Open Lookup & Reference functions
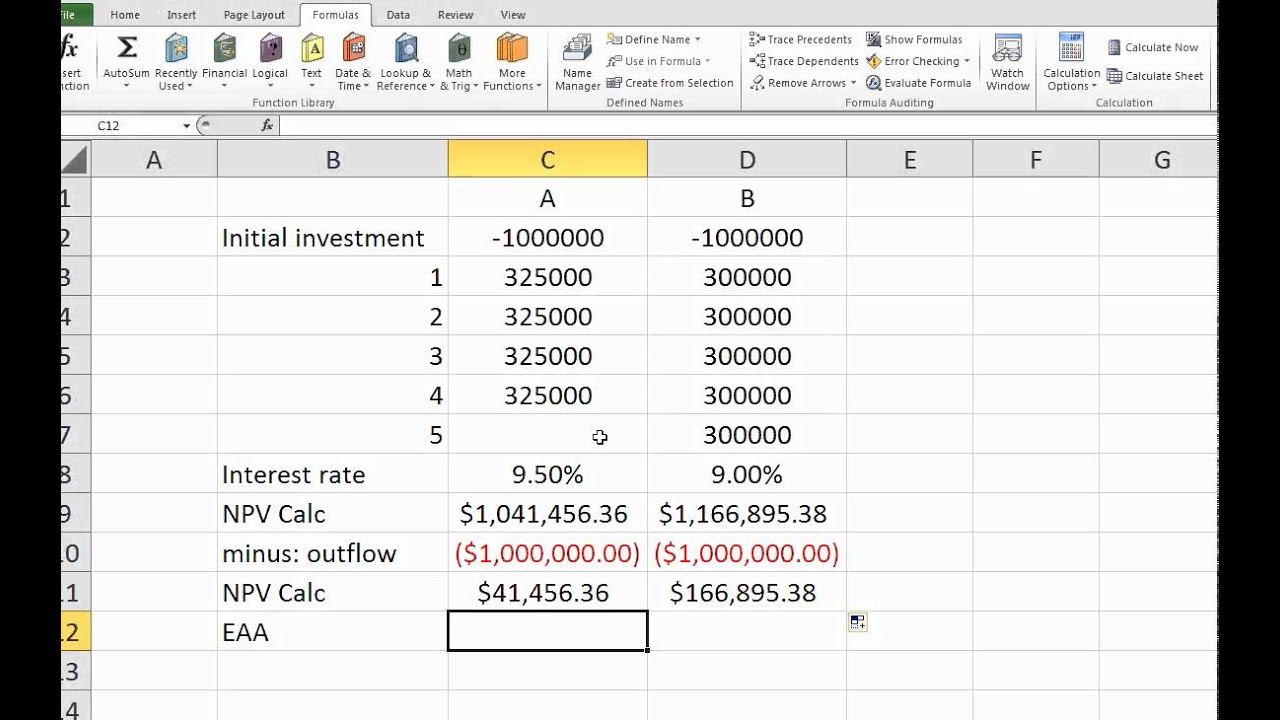The width and height of the screenshot is (1280, 720). tap(406, 62)
